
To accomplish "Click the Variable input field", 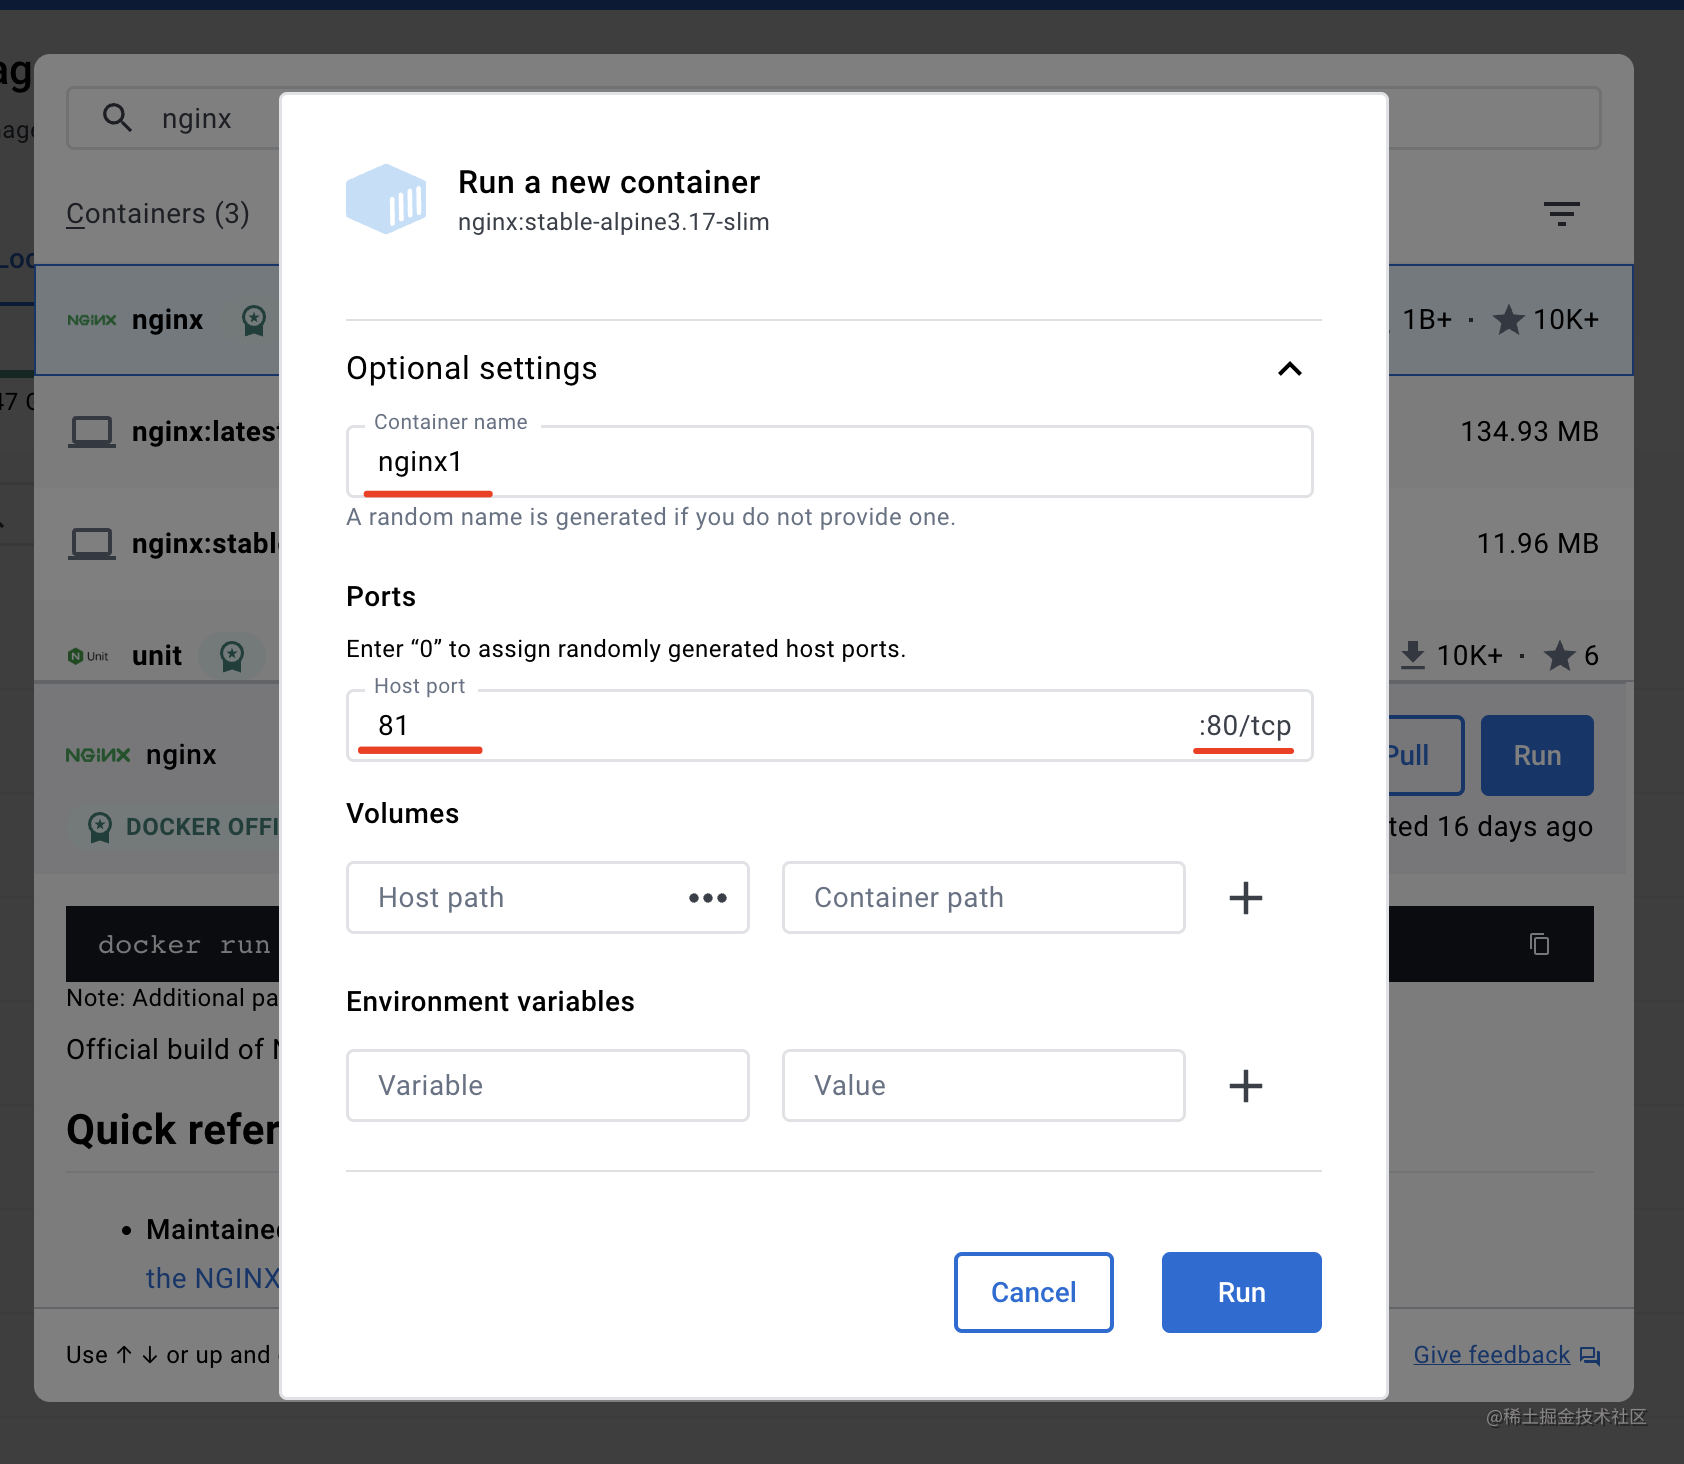I will [547, 1086].
